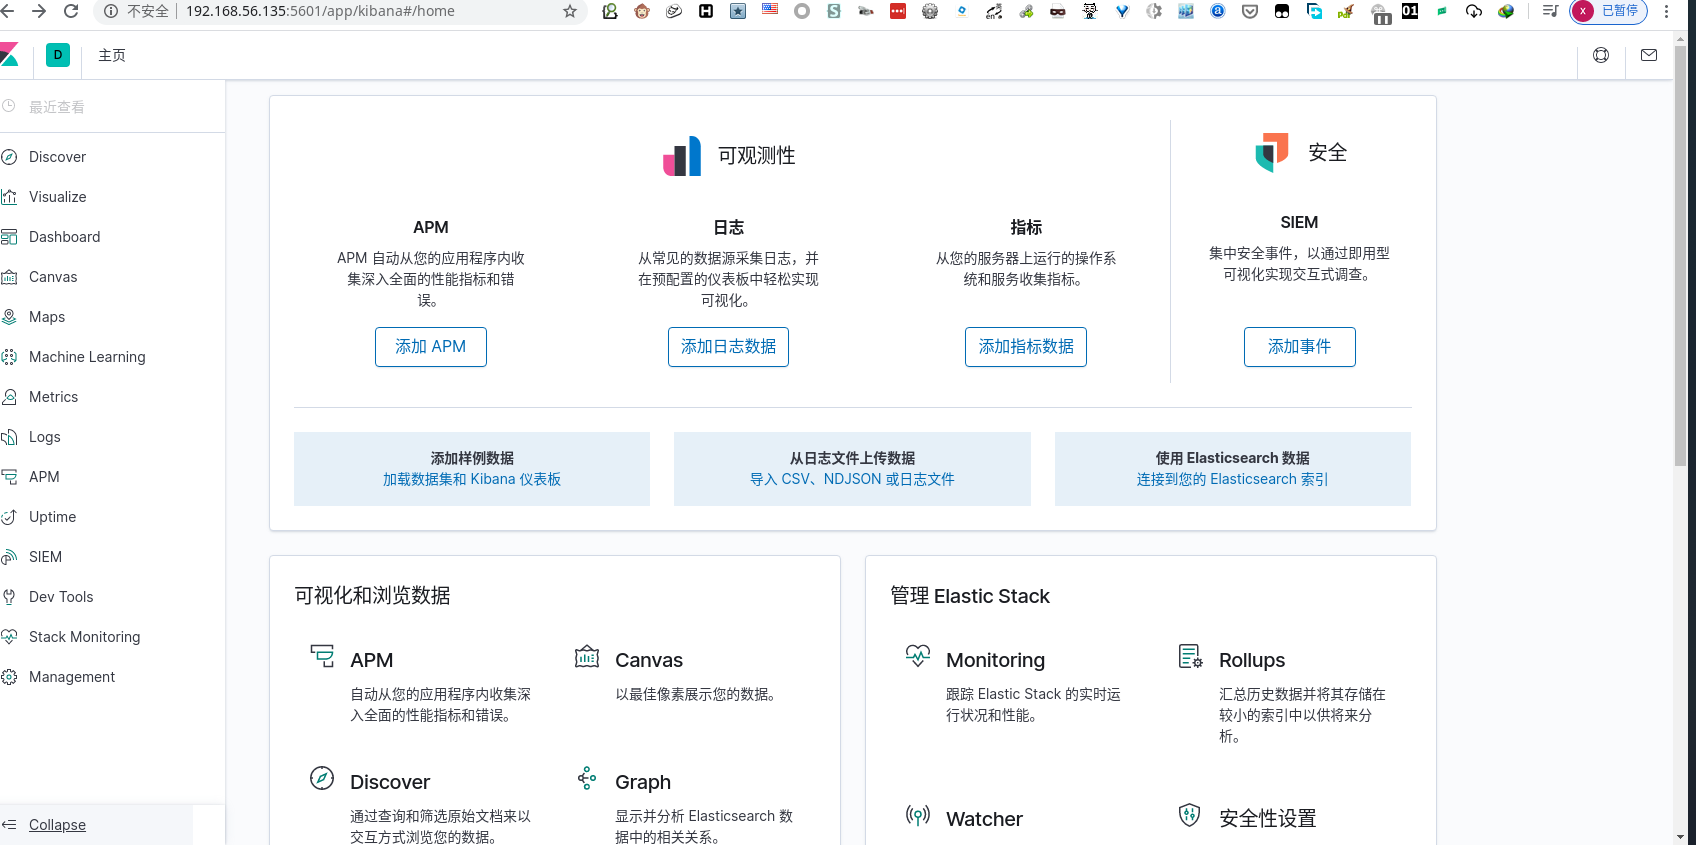The height and width of the screenshot is (845, 1696).
Task: Open the Graph card title
Action: click(643, 782)
